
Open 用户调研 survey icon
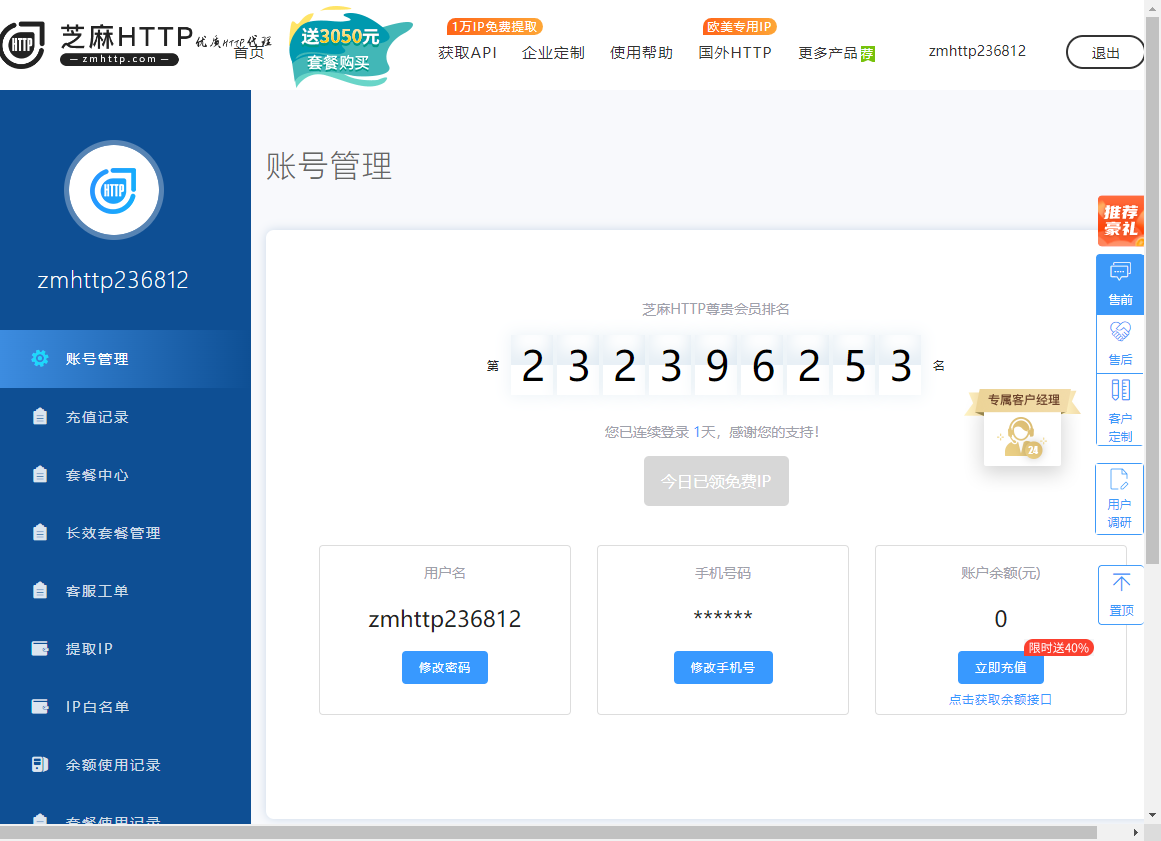(1120, 479)
